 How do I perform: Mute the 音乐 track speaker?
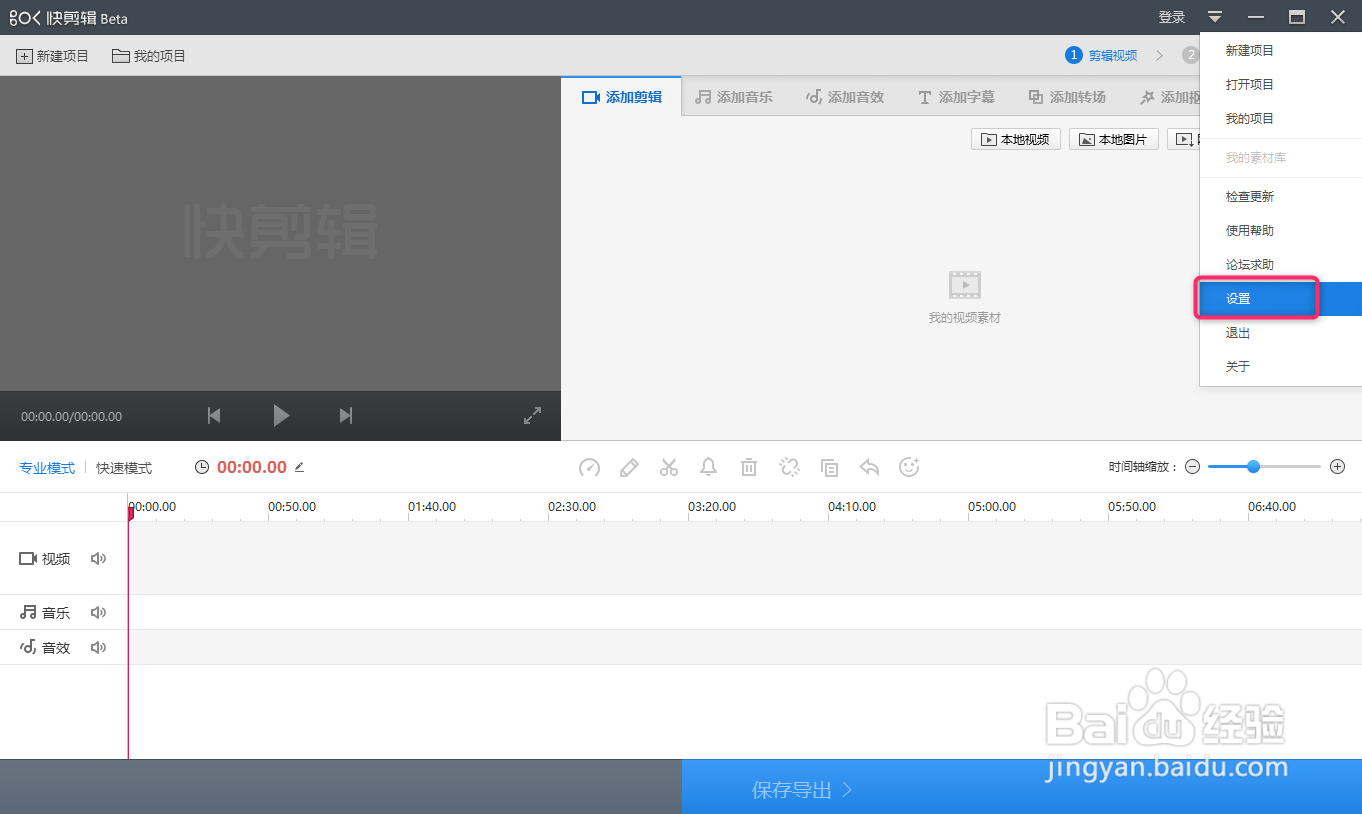click(x=98, y=613)
